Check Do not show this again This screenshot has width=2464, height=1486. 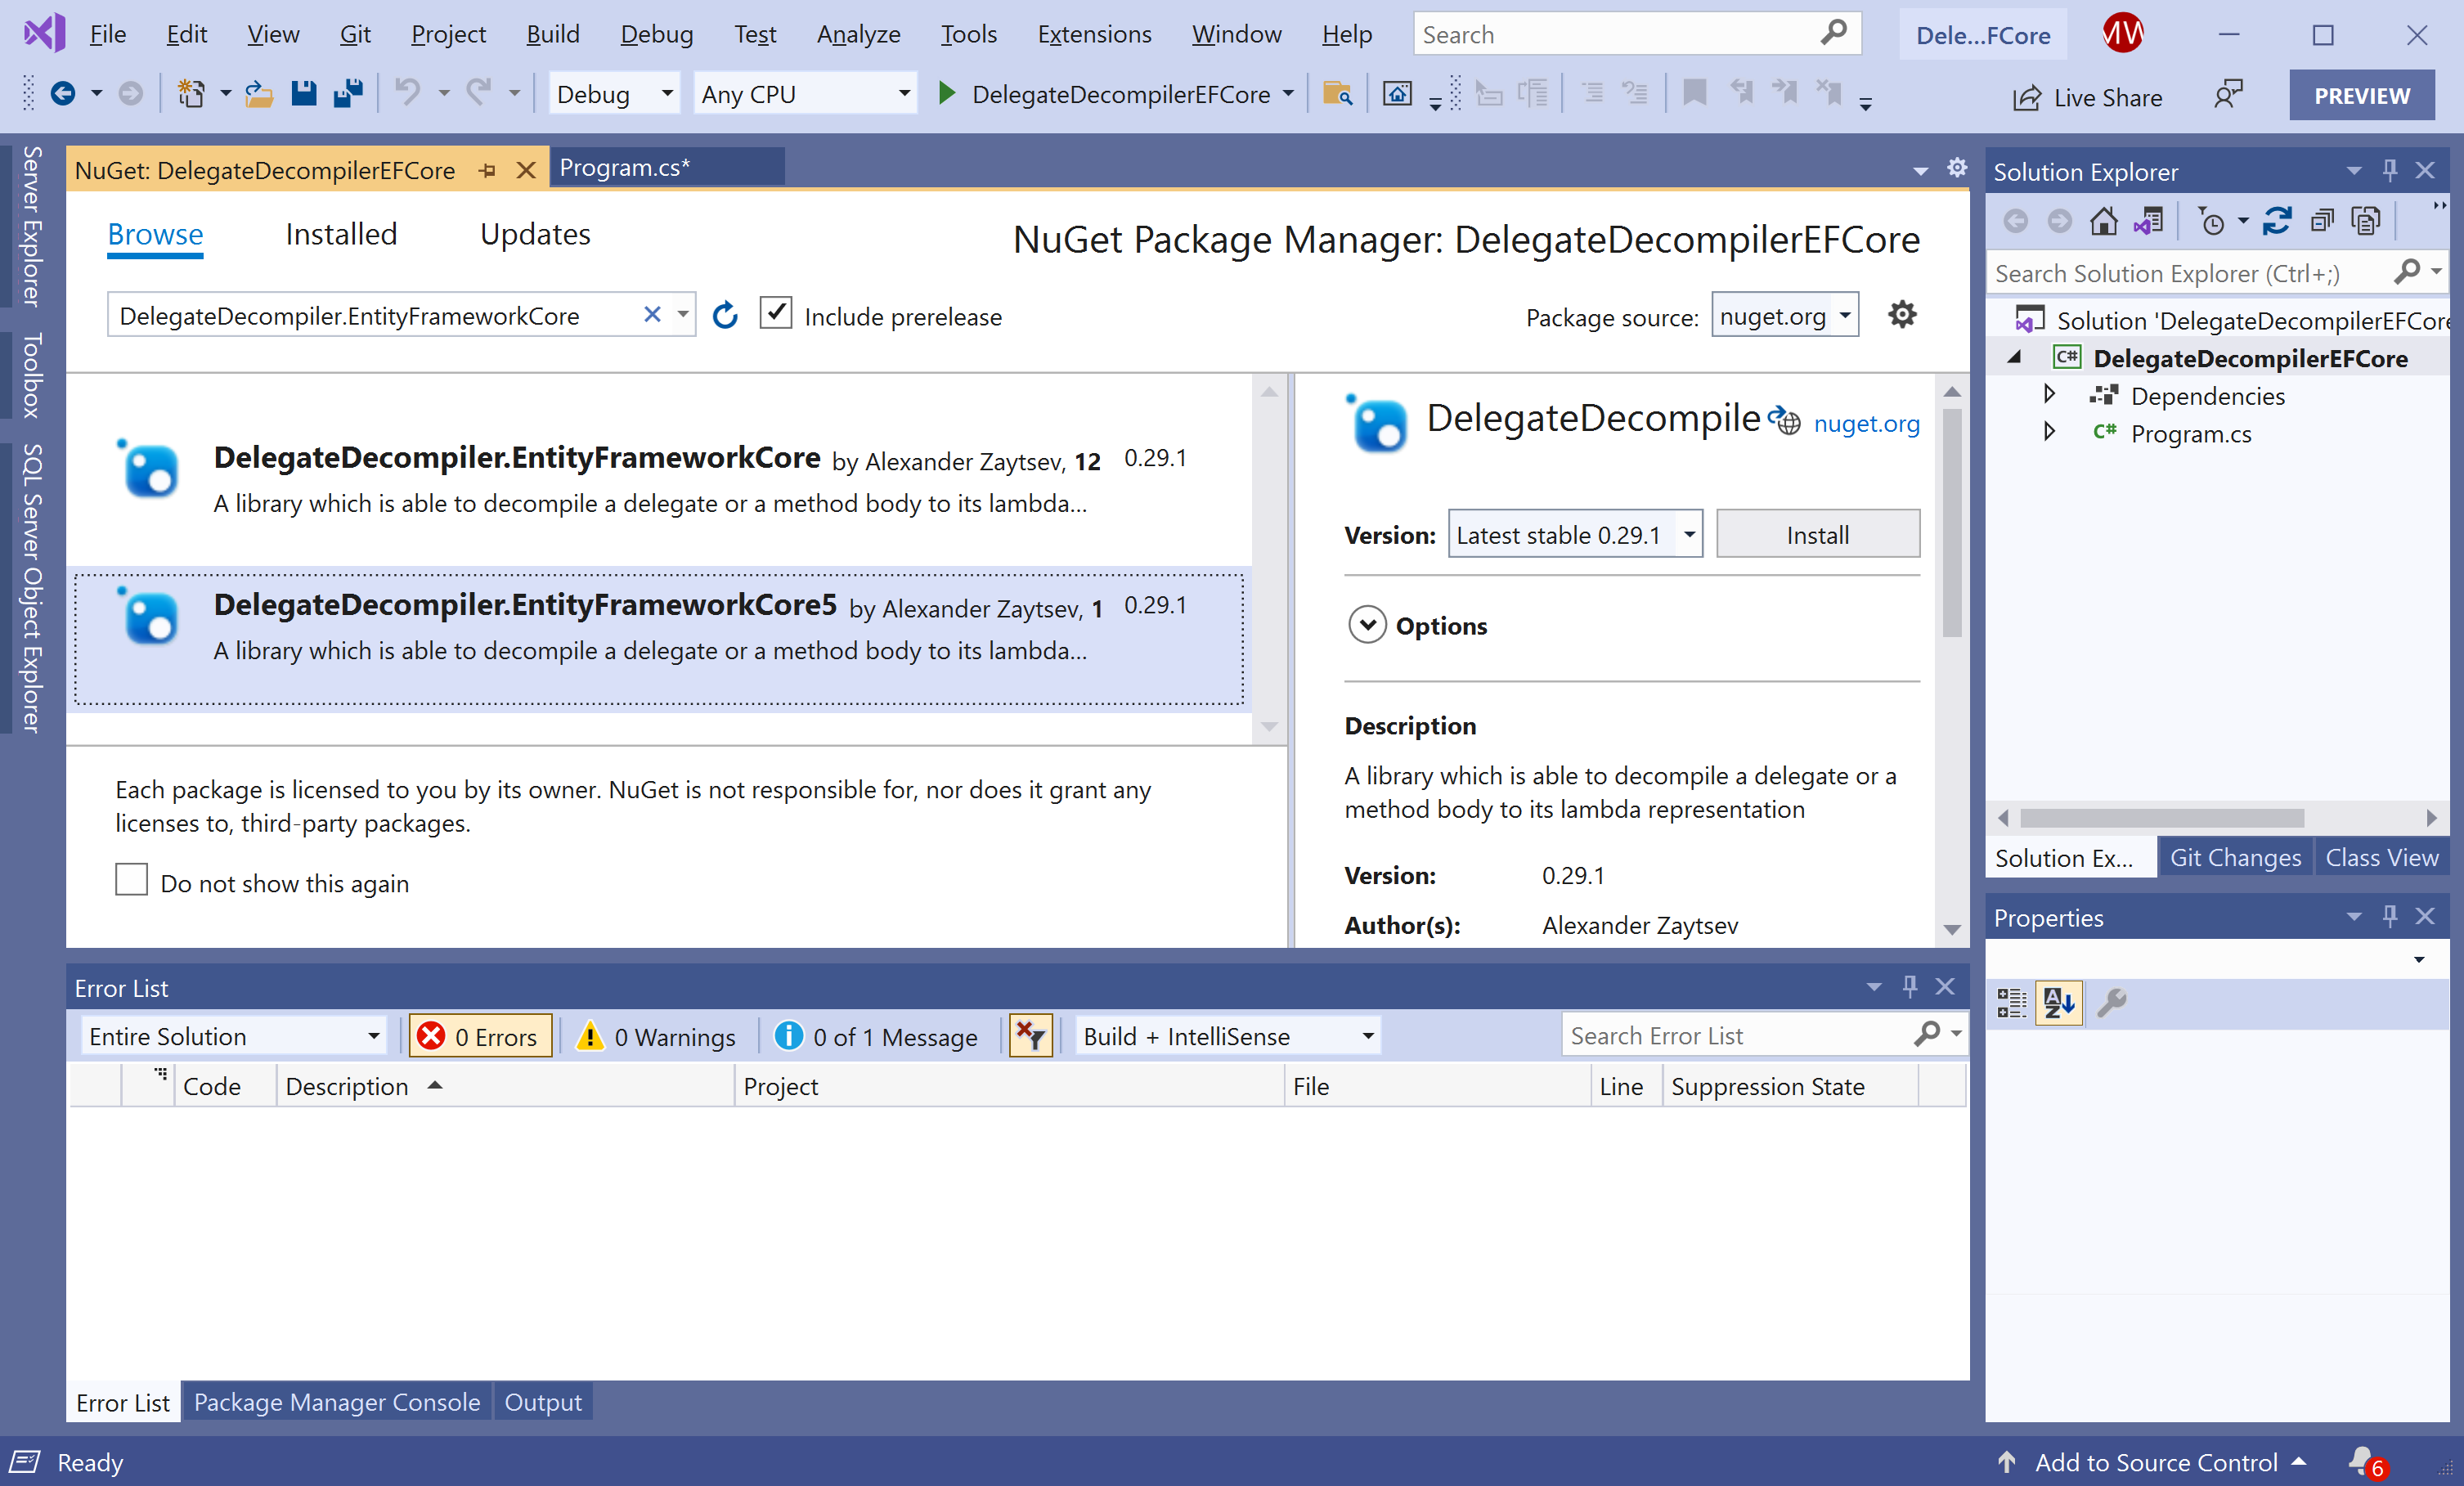tap(131, 881)
